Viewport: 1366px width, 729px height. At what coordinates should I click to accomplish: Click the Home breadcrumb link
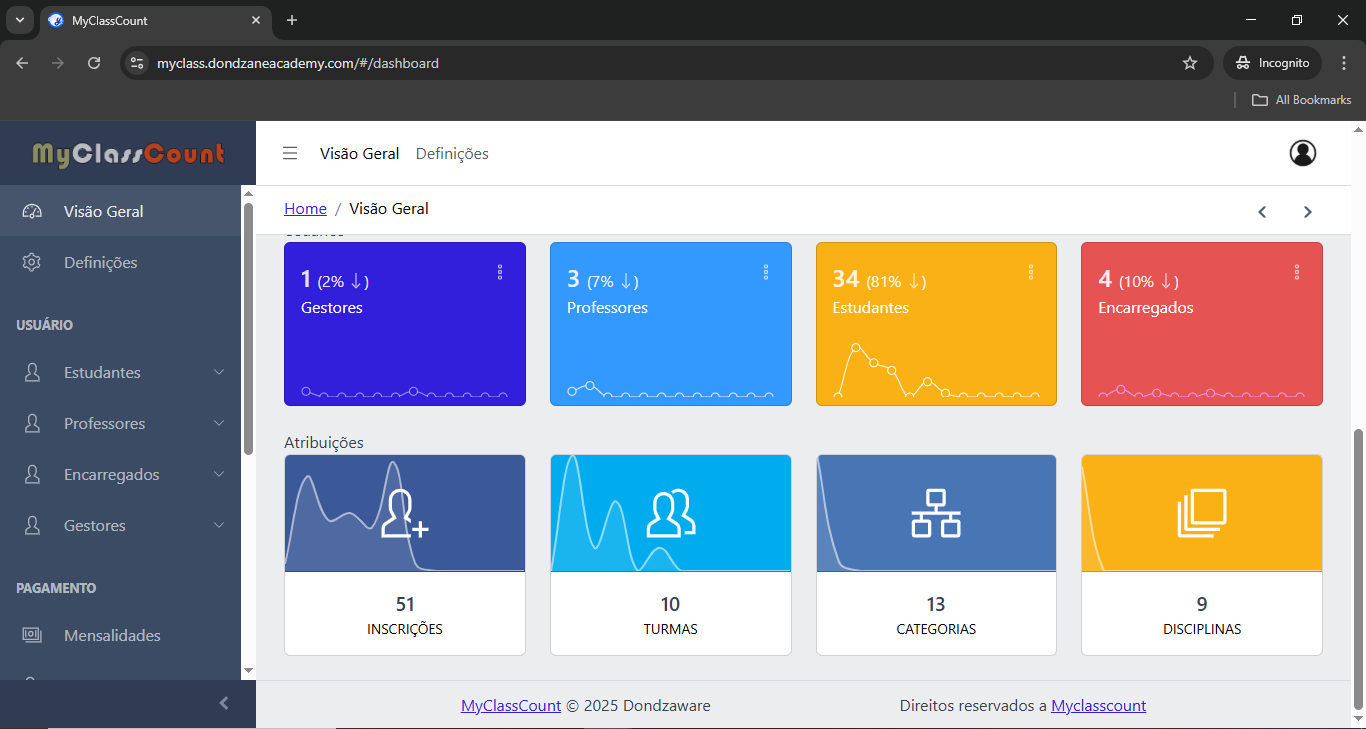tap(305, 208)
